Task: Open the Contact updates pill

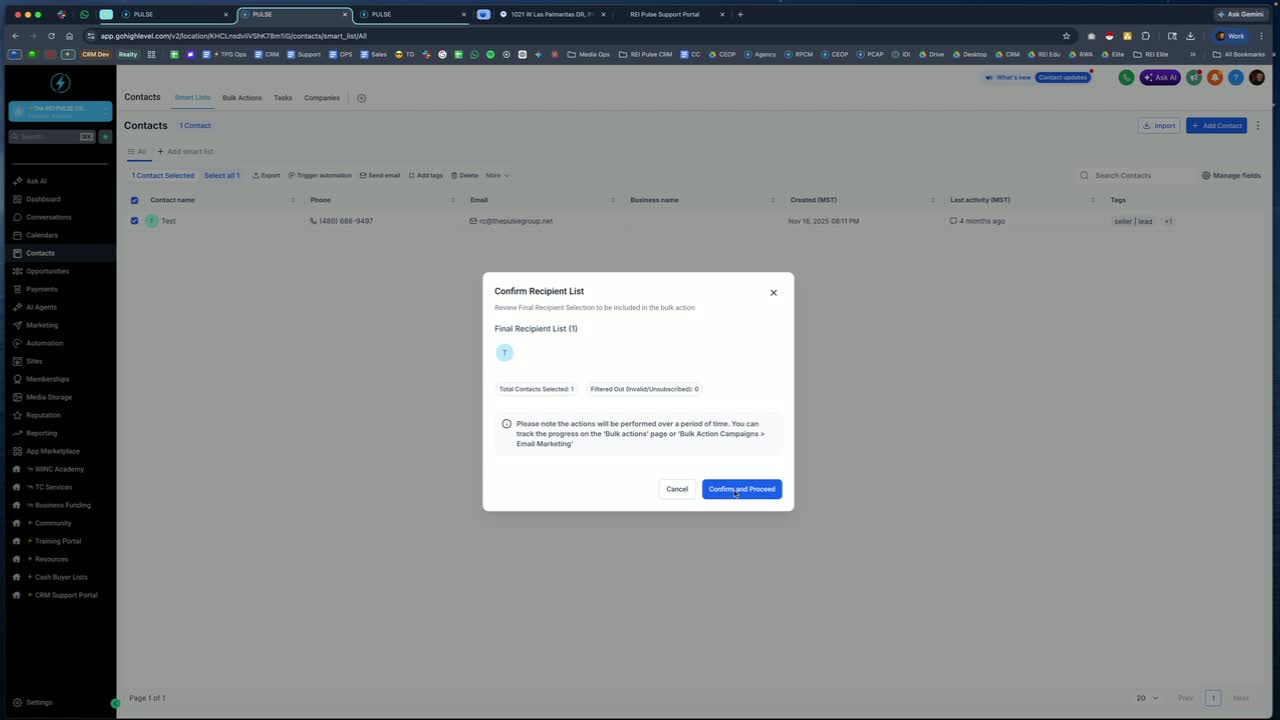Action: (1063, 77)
